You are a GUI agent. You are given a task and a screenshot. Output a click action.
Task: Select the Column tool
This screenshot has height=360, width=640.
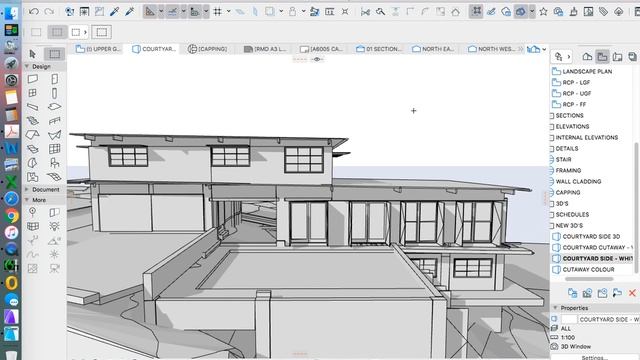tap(54, 93)
